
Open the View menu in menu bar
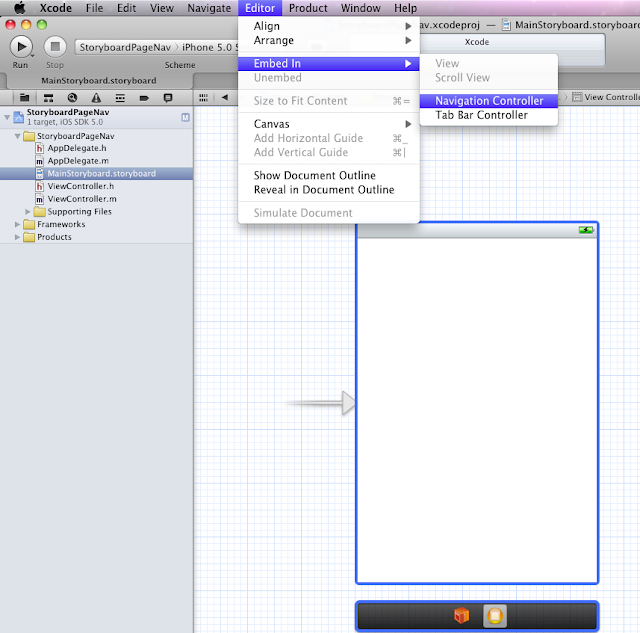162,8
